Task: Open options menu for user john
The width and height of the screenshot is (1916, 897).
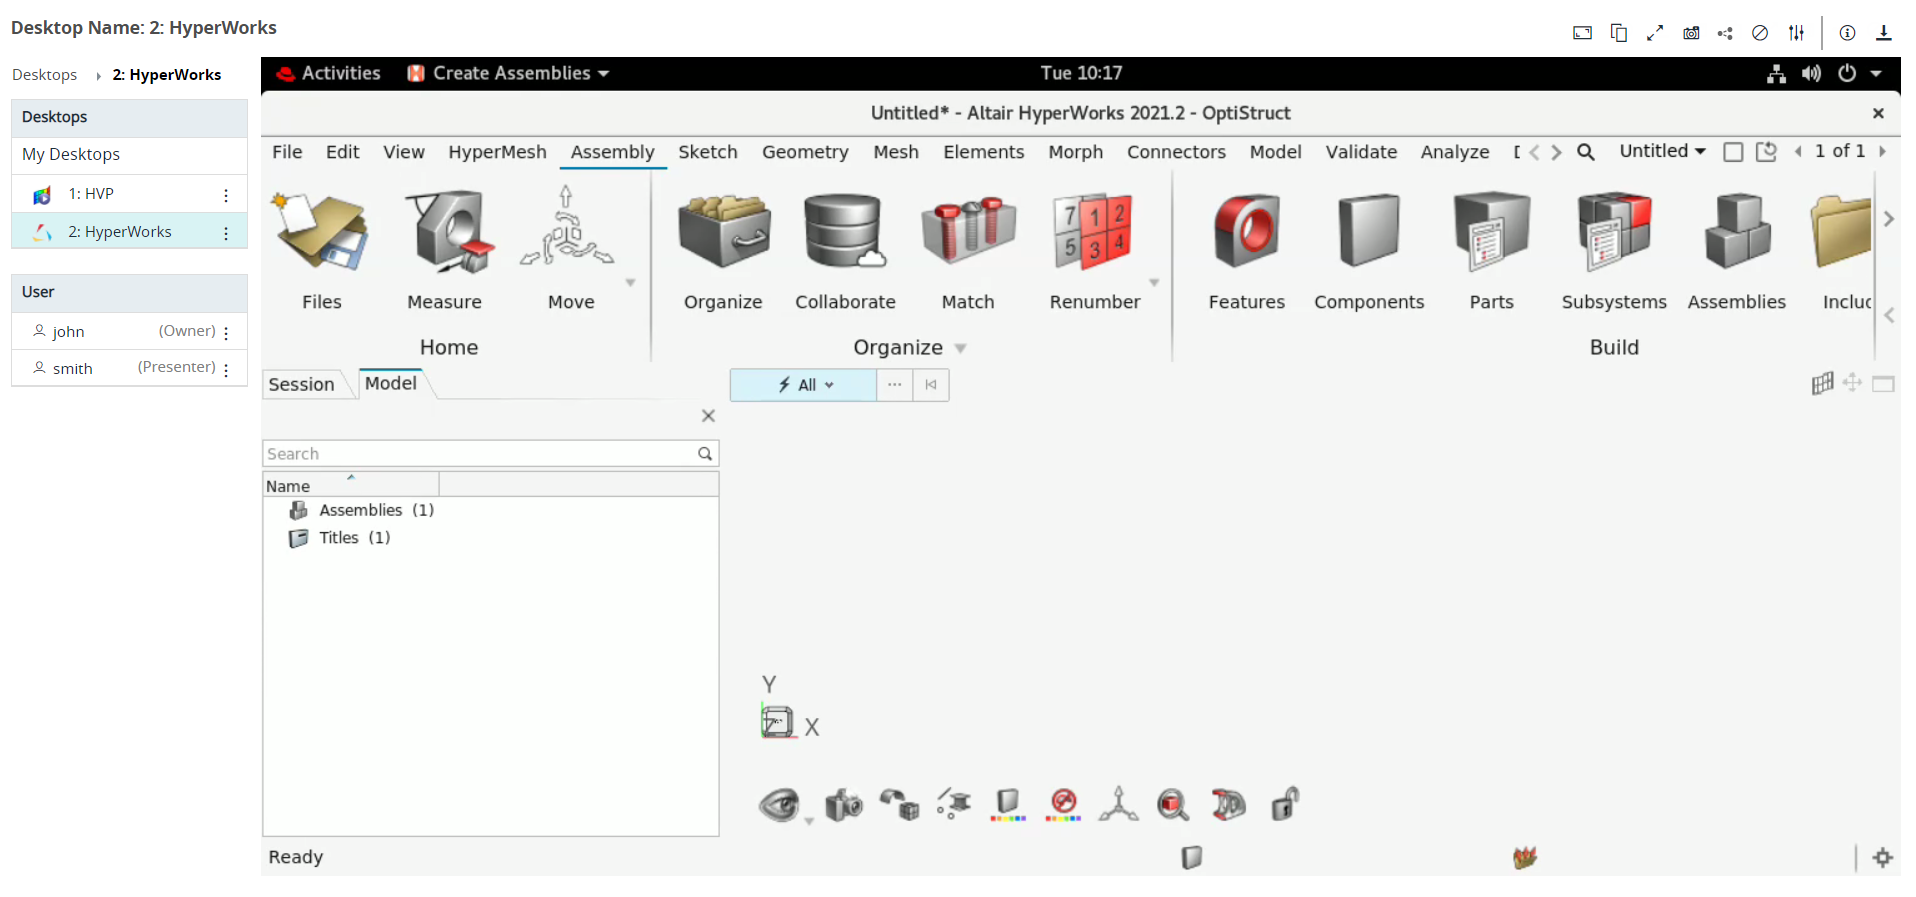Action: tap(226, 332)
